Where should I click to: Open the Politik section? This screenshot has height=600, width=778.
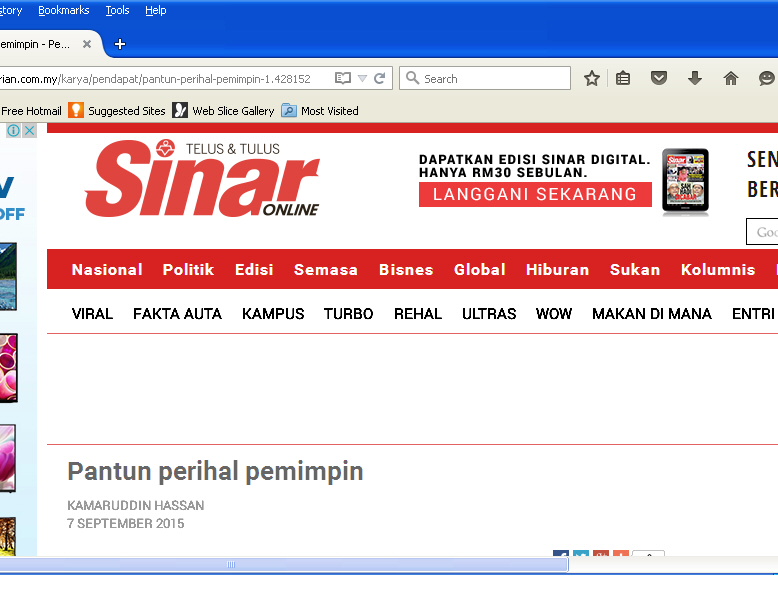point(188,269)
